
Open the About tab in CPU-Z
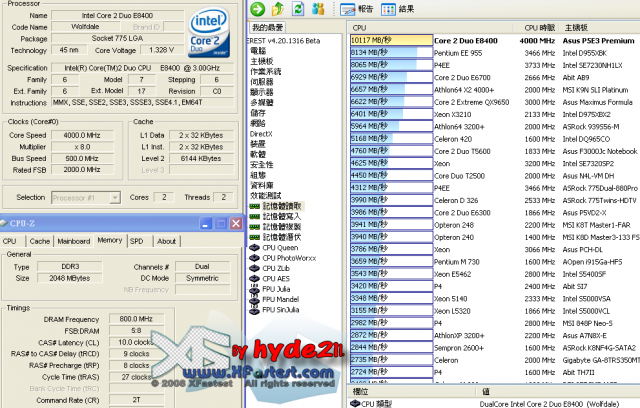pos(167,241)
